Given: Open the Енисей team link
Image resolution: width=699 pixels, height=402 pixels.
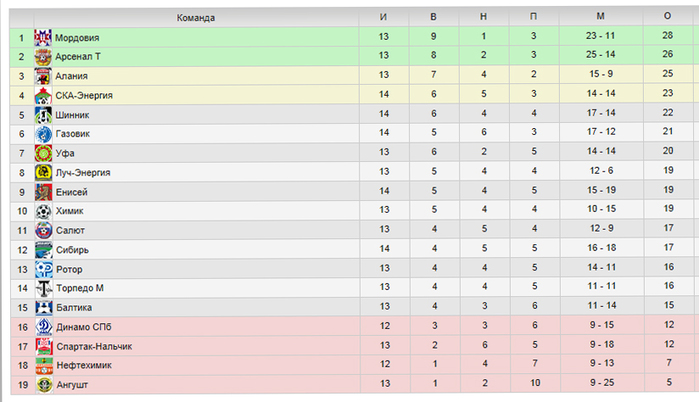Looking at the screenshot, I should tap(71, 192).
